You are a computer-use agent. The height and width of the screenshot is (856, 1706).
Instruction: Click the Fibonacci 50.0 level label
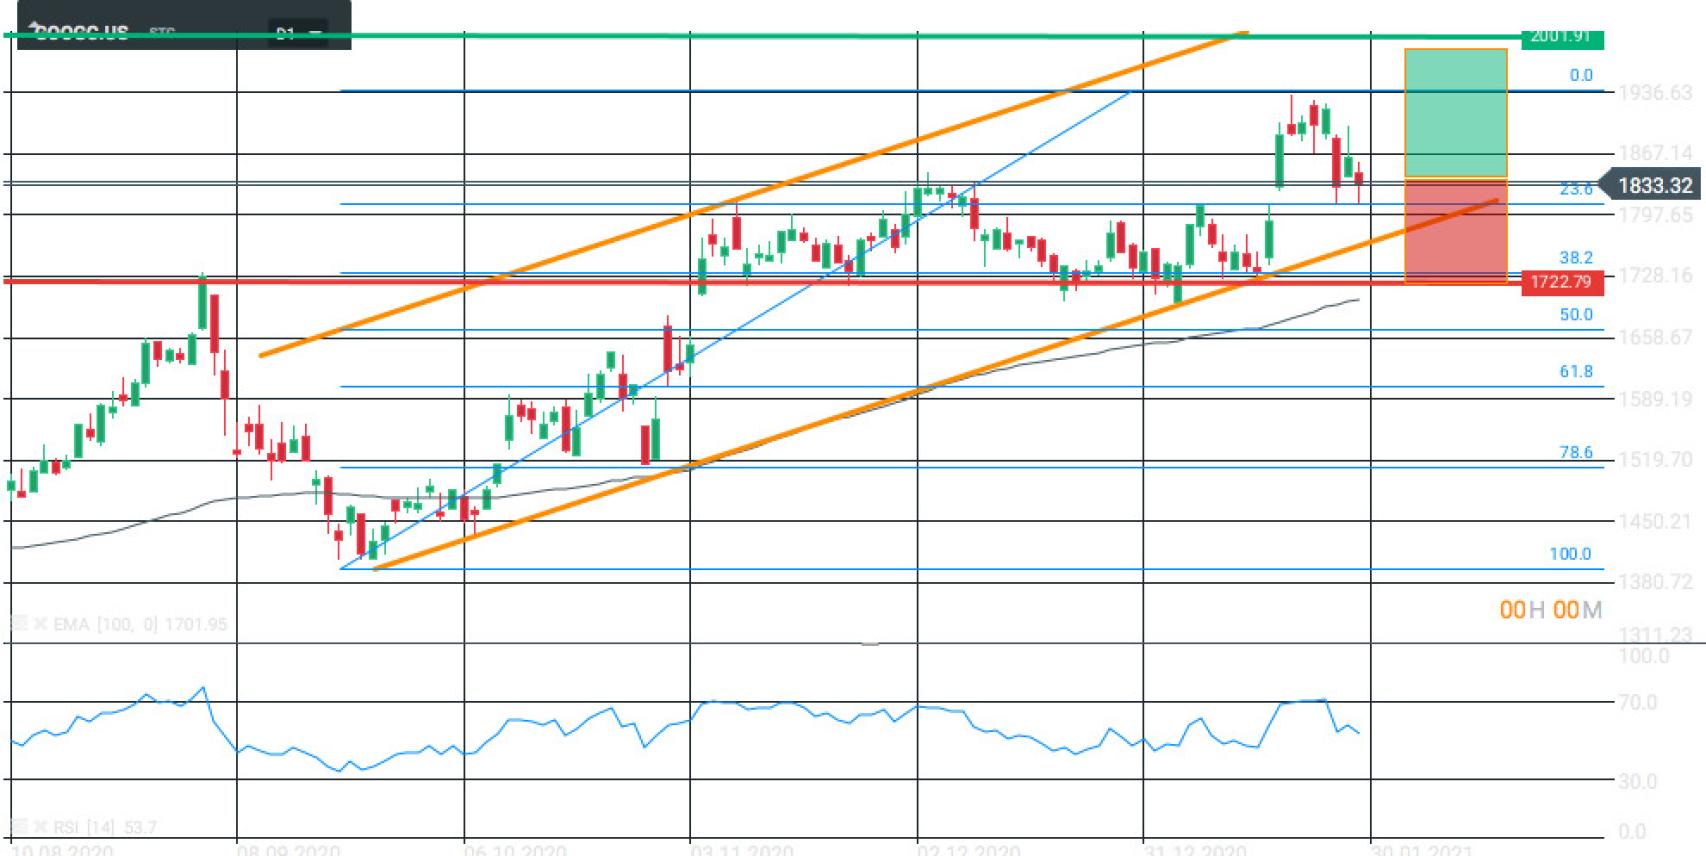pos(1576,314)
